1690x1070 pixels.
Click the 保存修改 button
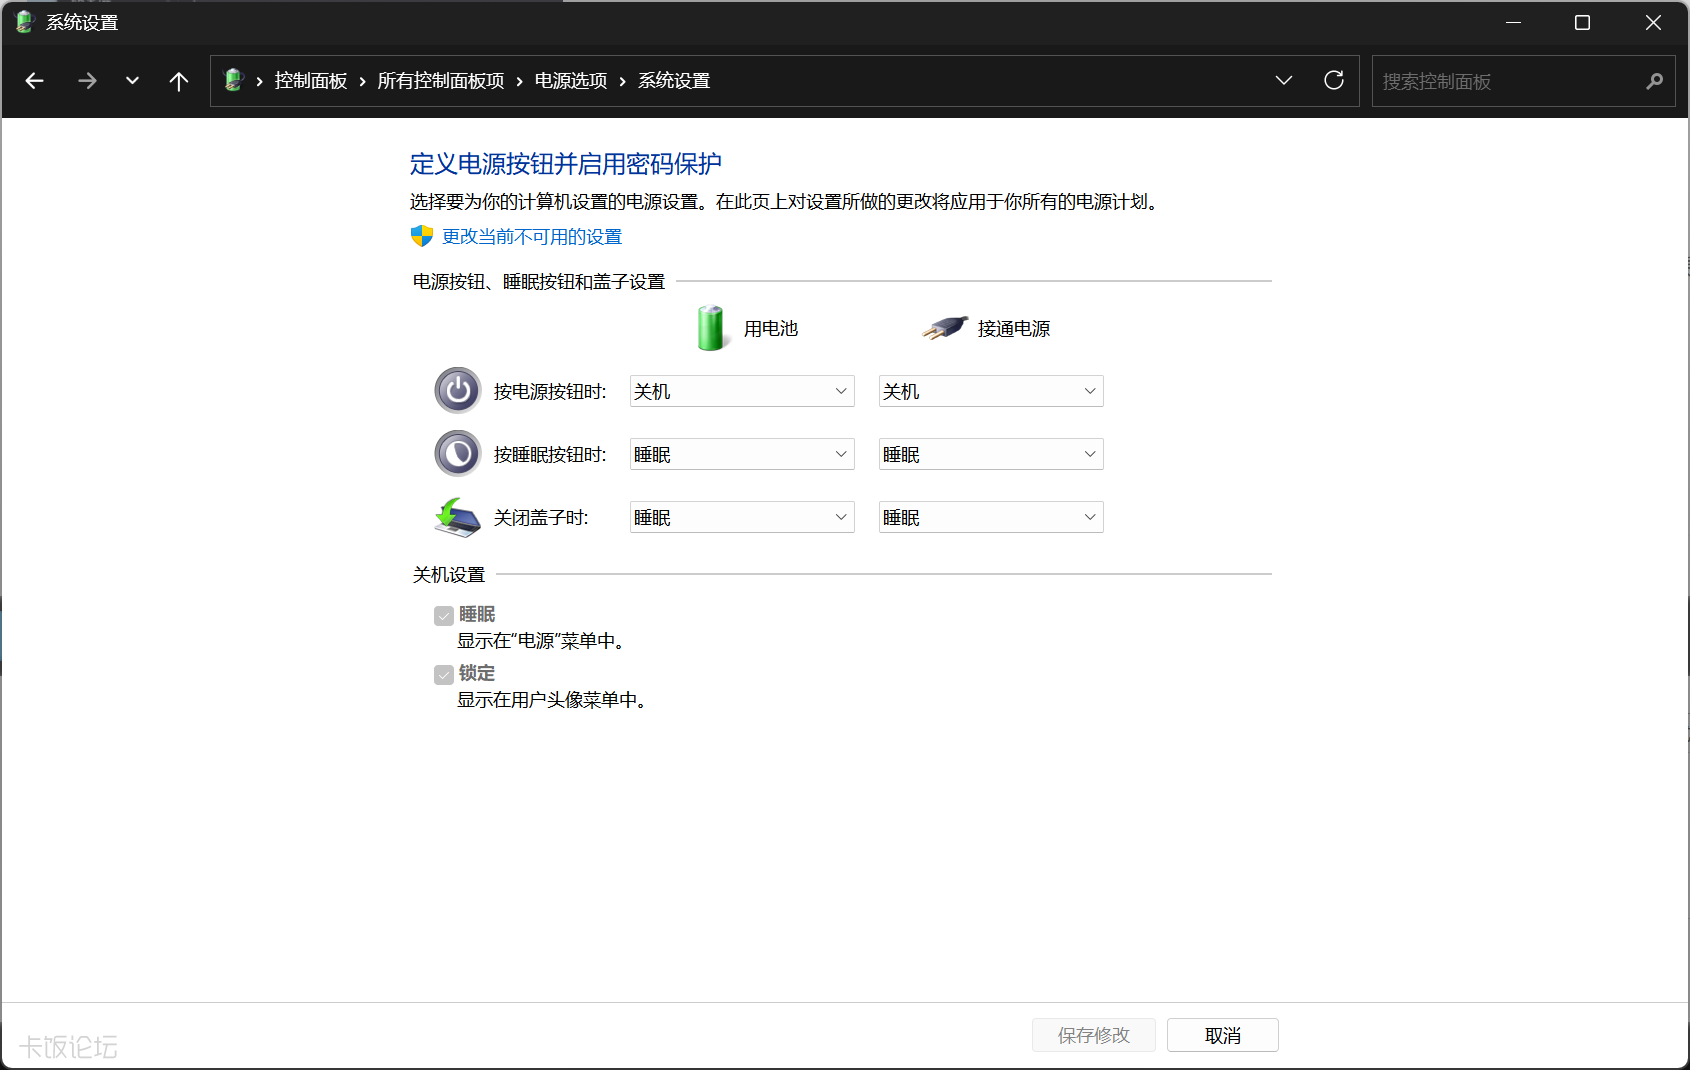(x=1094, y=1035)
